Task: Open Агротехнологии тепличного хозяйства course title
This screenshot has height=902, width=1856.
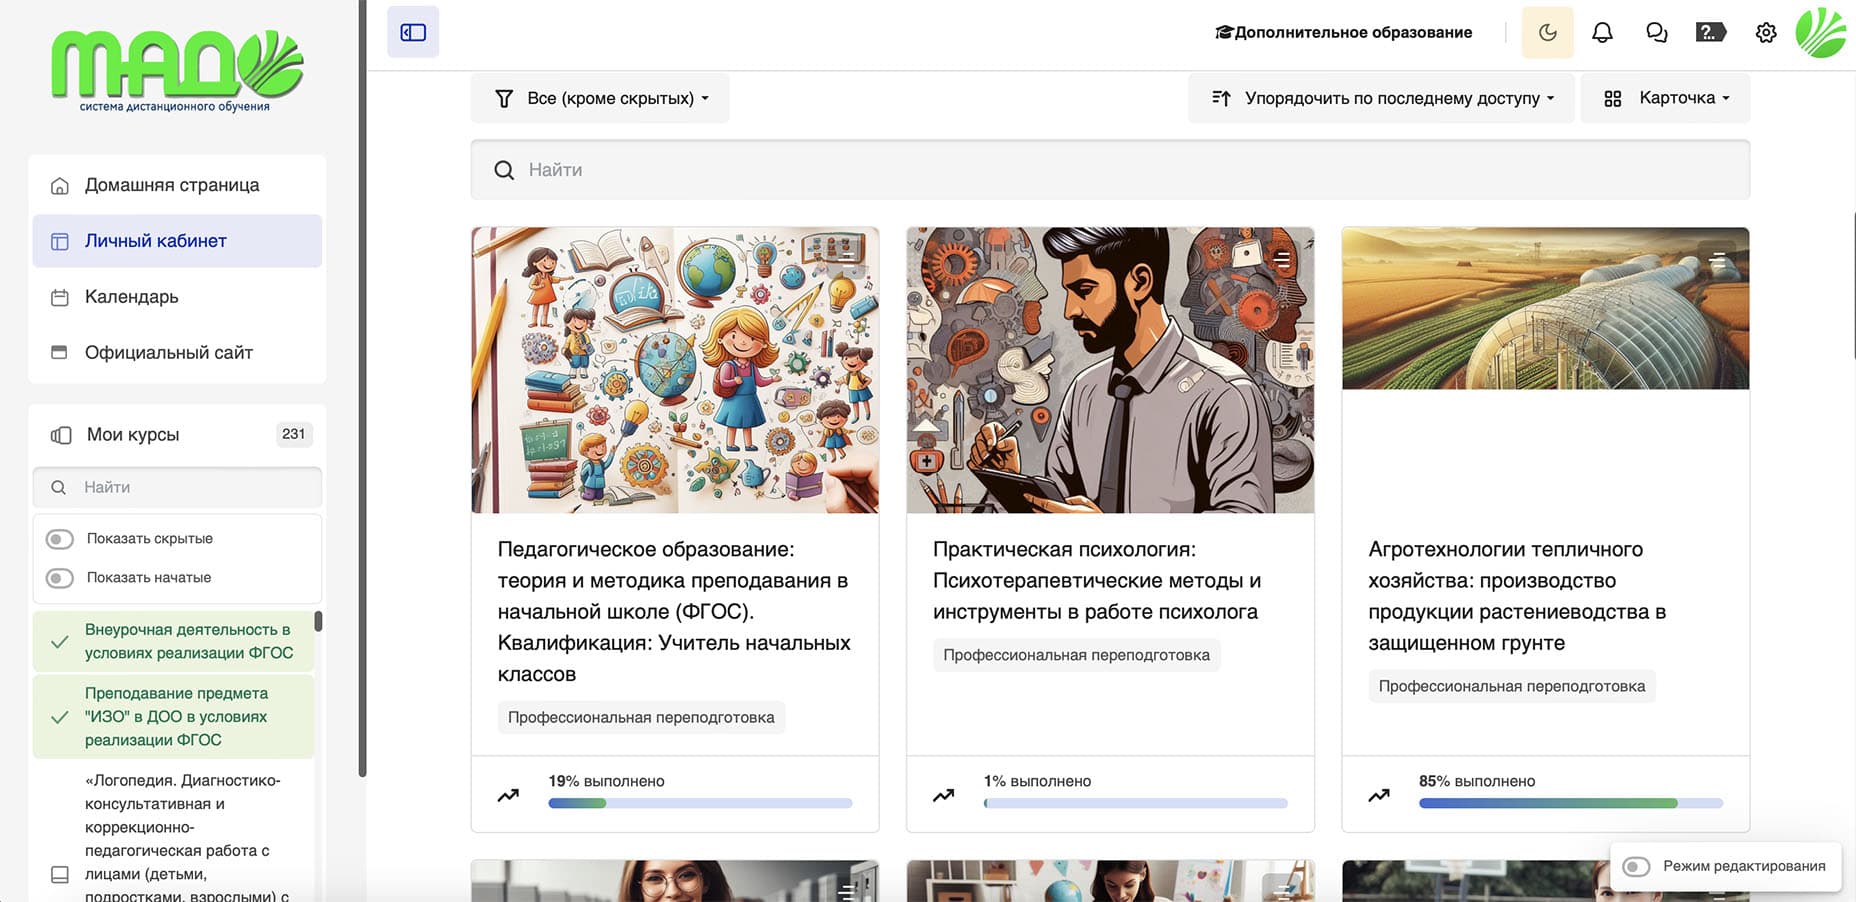Action: point(1517,596)
